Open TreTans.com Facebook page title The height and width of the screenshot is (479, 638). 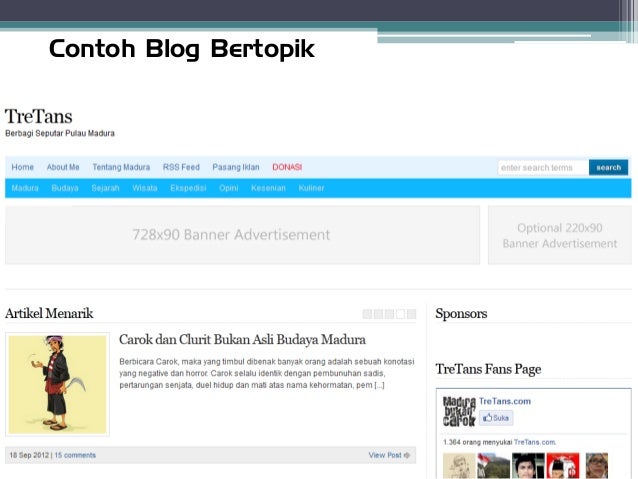[505, 401]
